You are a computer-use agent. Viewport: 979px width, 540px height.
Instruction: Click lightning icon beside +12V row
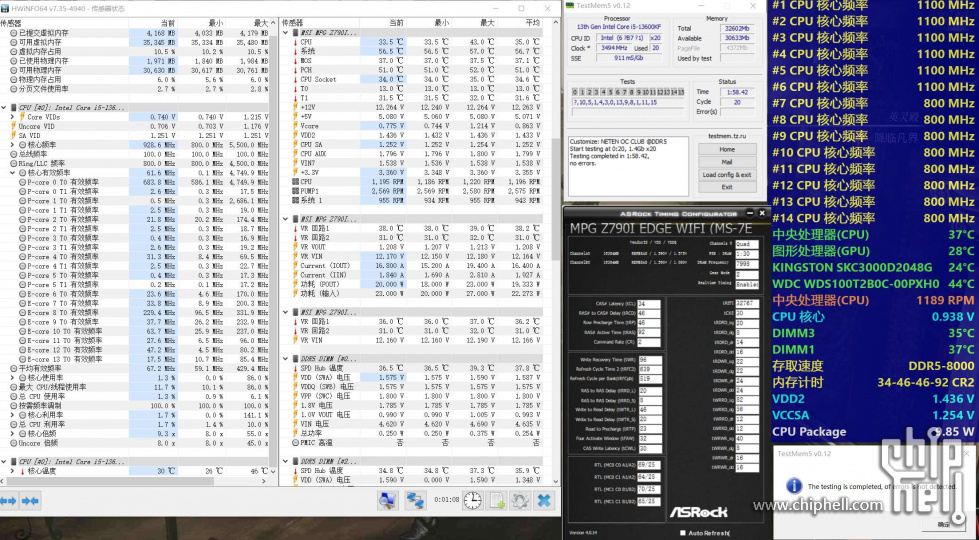click(x=295, y=107)
